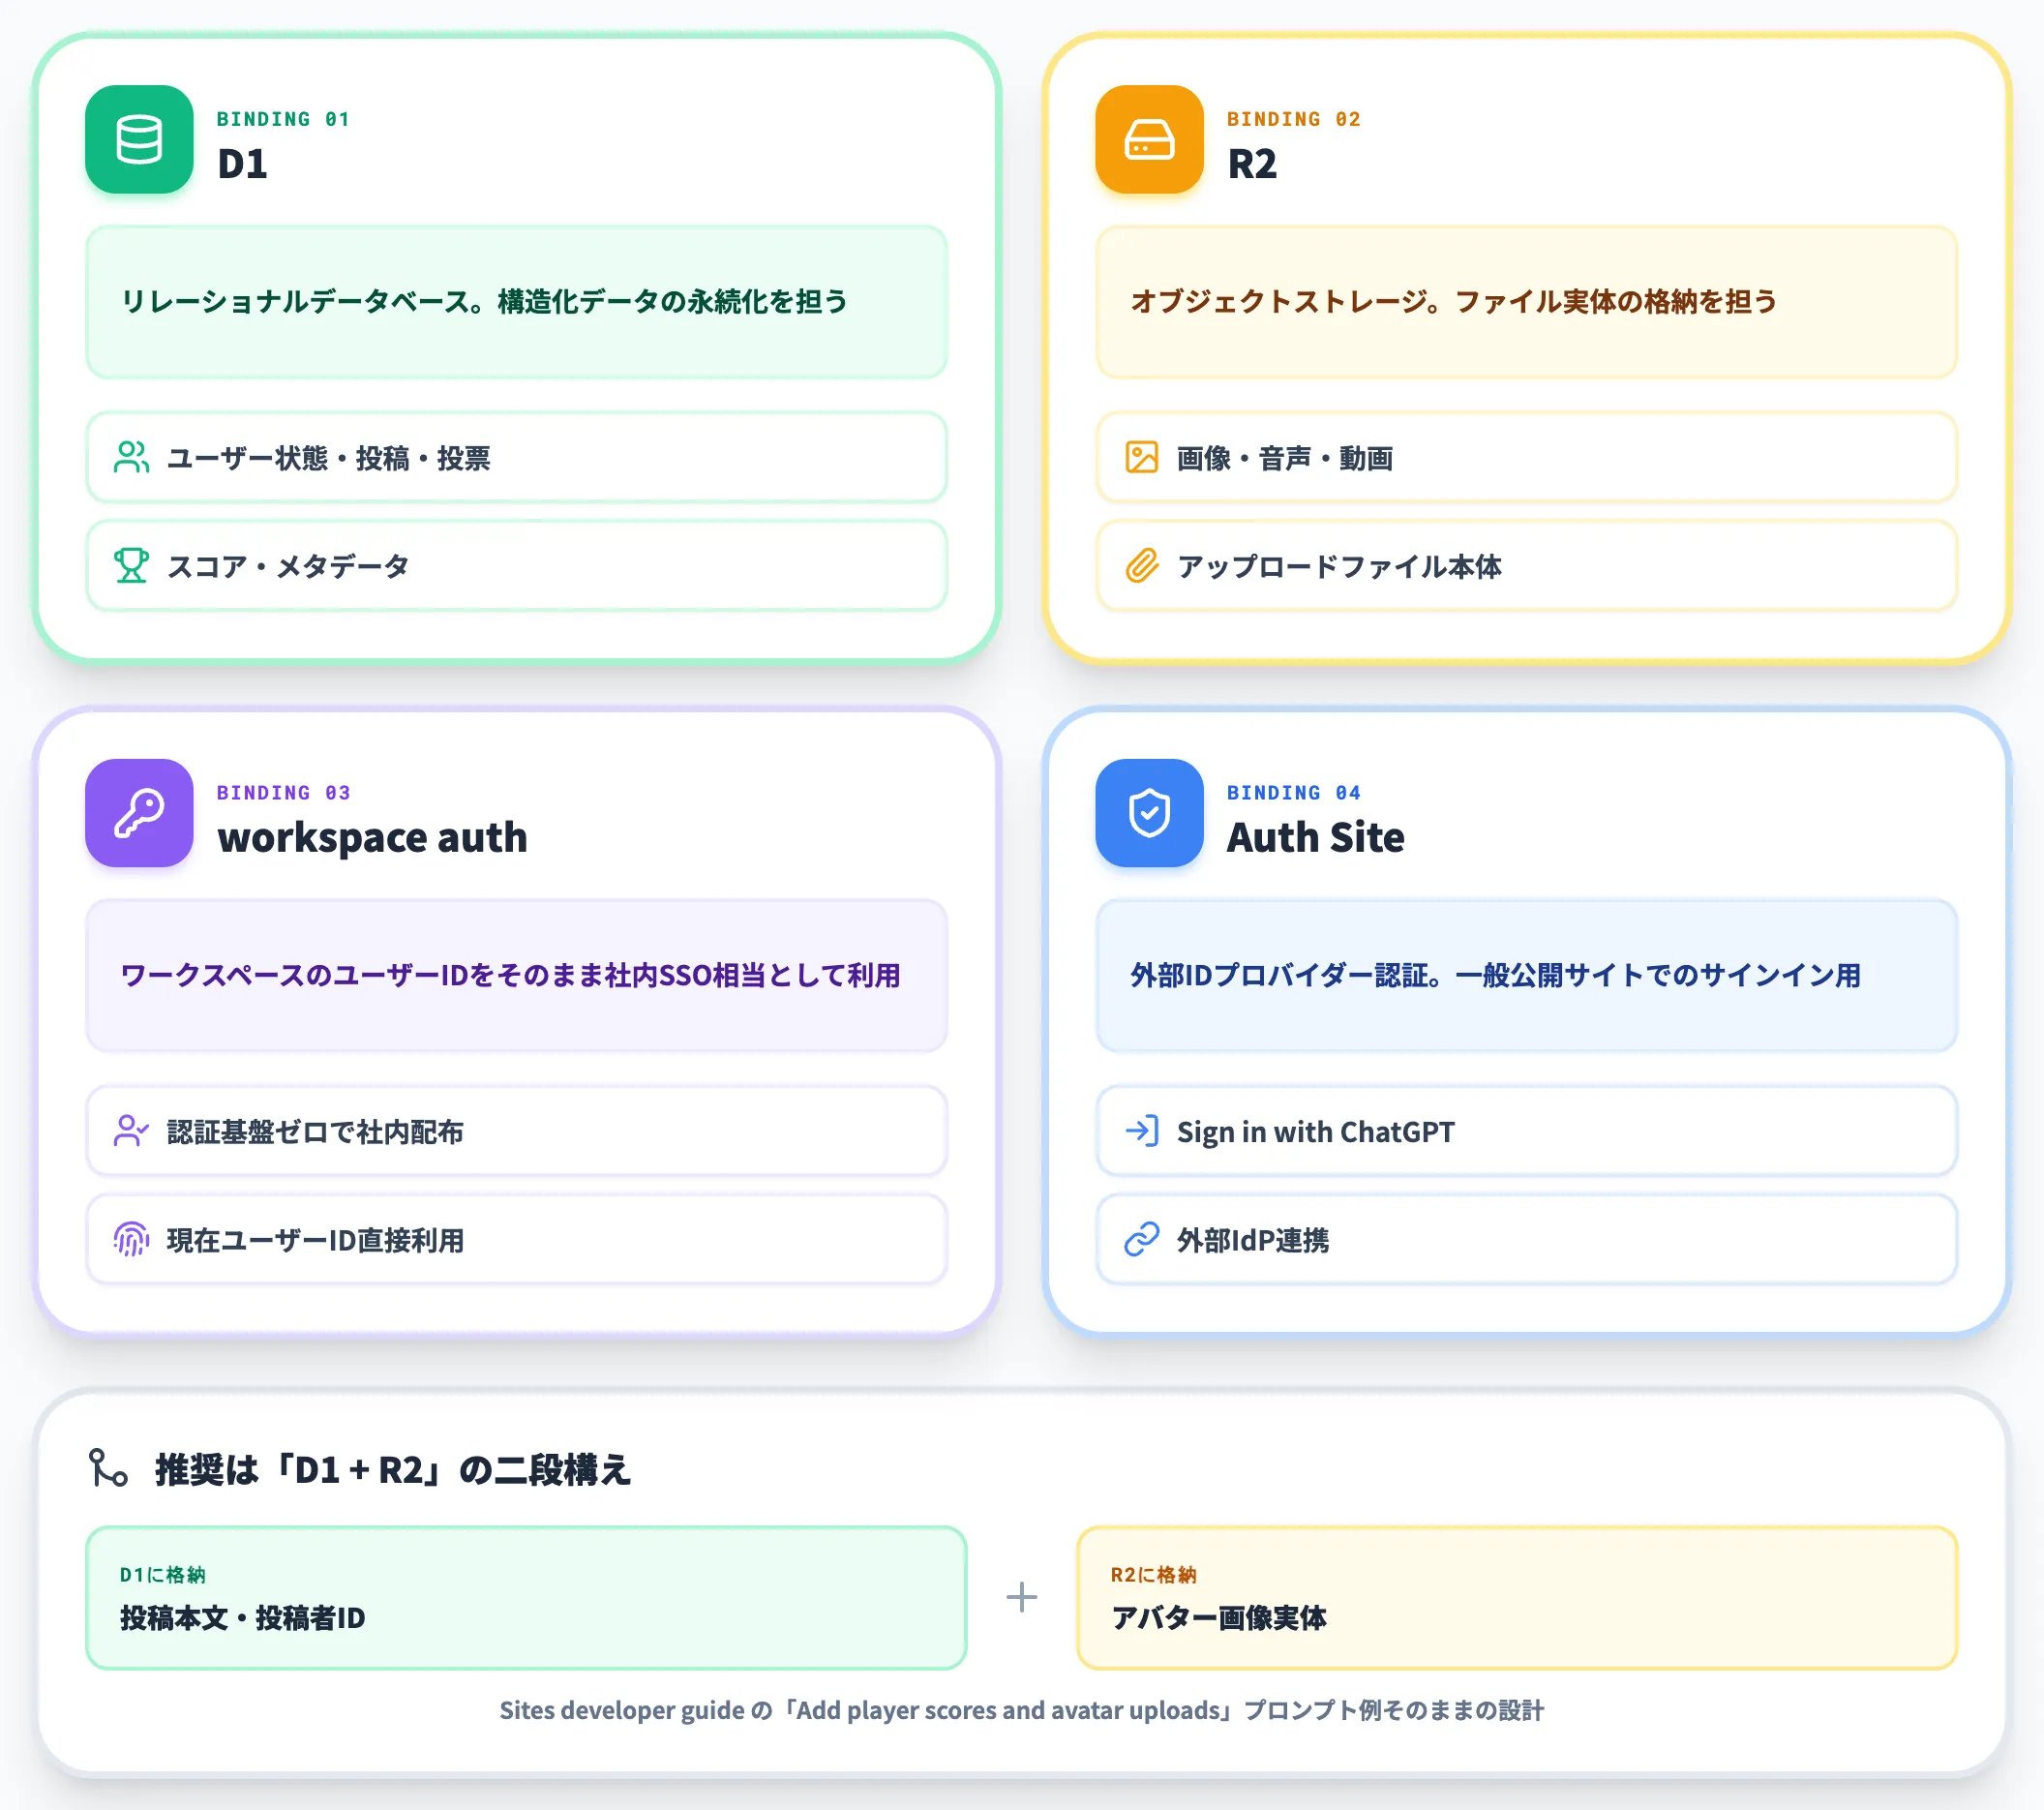Select the ユーザー状態・投稿・投票 row

(x=516, y=457)
